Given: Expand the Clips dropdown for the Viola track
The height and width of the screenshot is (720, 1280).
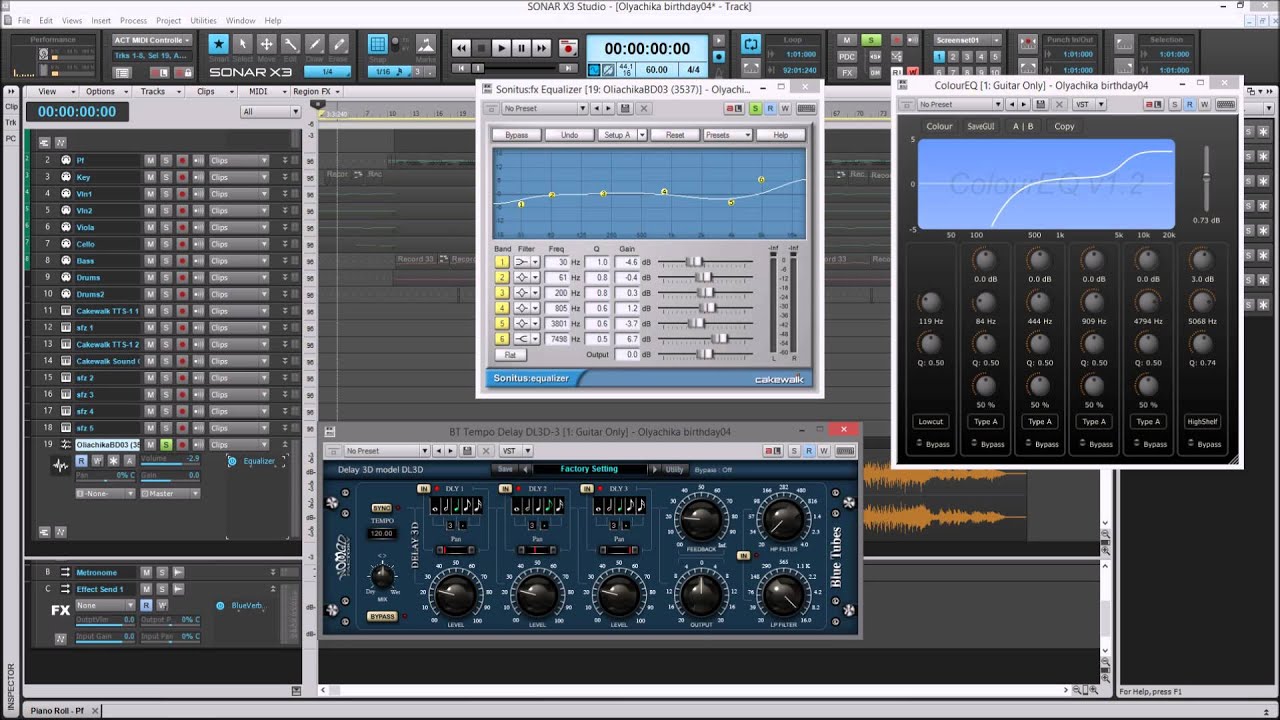Looking at the screenshot, I should pos(238,227).
